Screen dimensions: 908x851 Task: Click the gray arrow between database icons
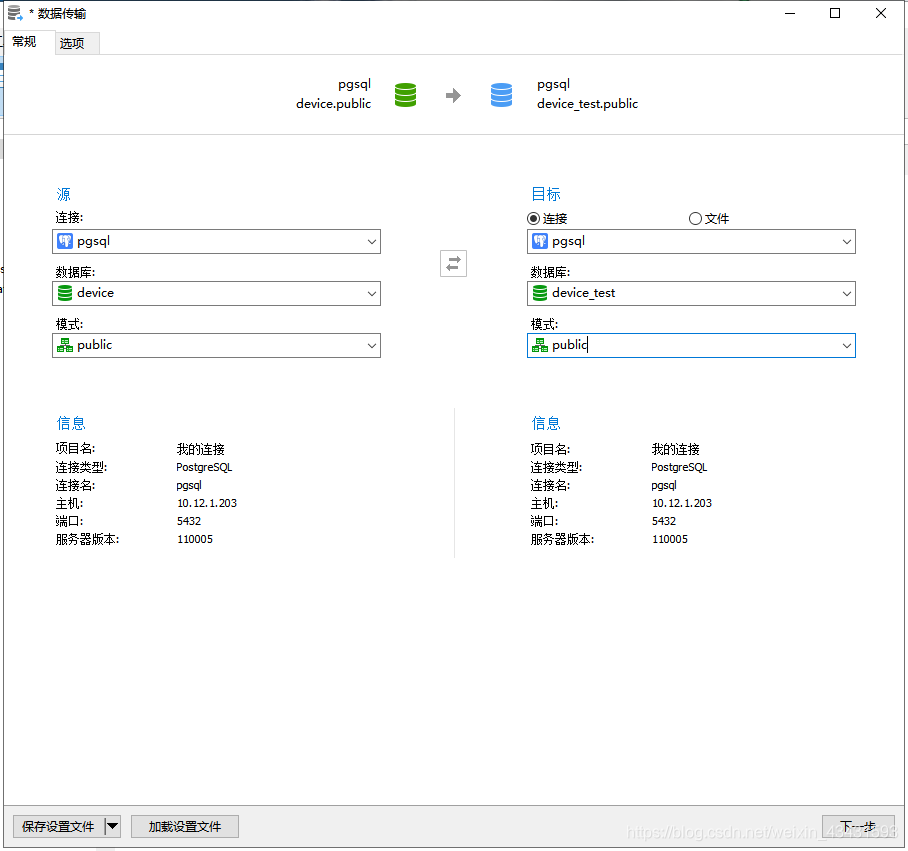[453, 95]
